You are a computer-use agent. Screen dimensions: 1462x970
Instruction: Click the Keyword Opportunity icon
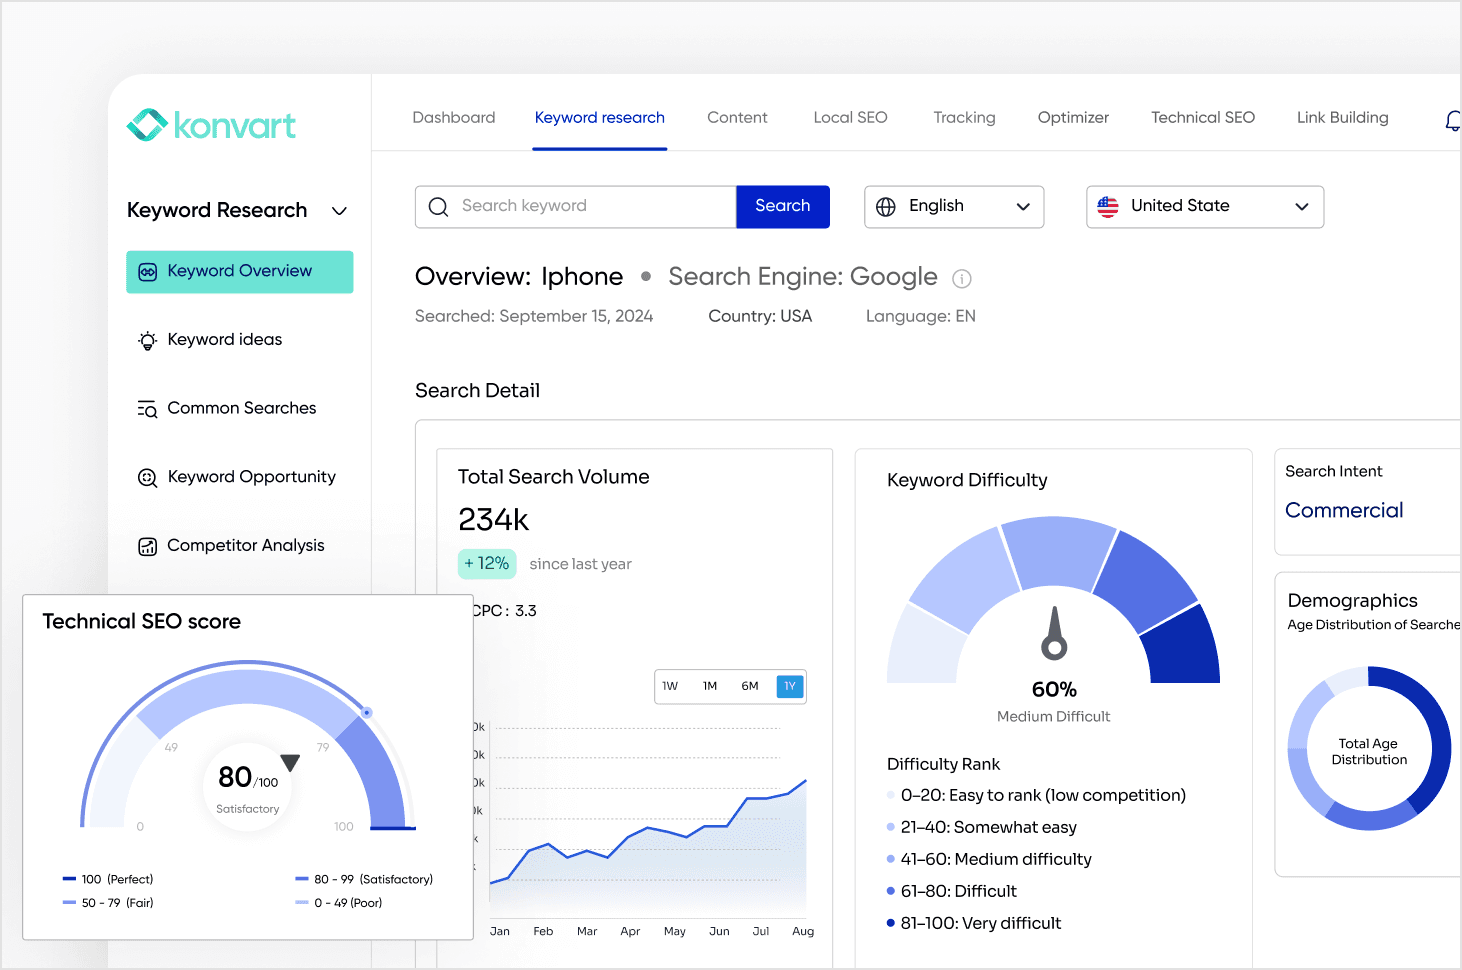(147, 477)
